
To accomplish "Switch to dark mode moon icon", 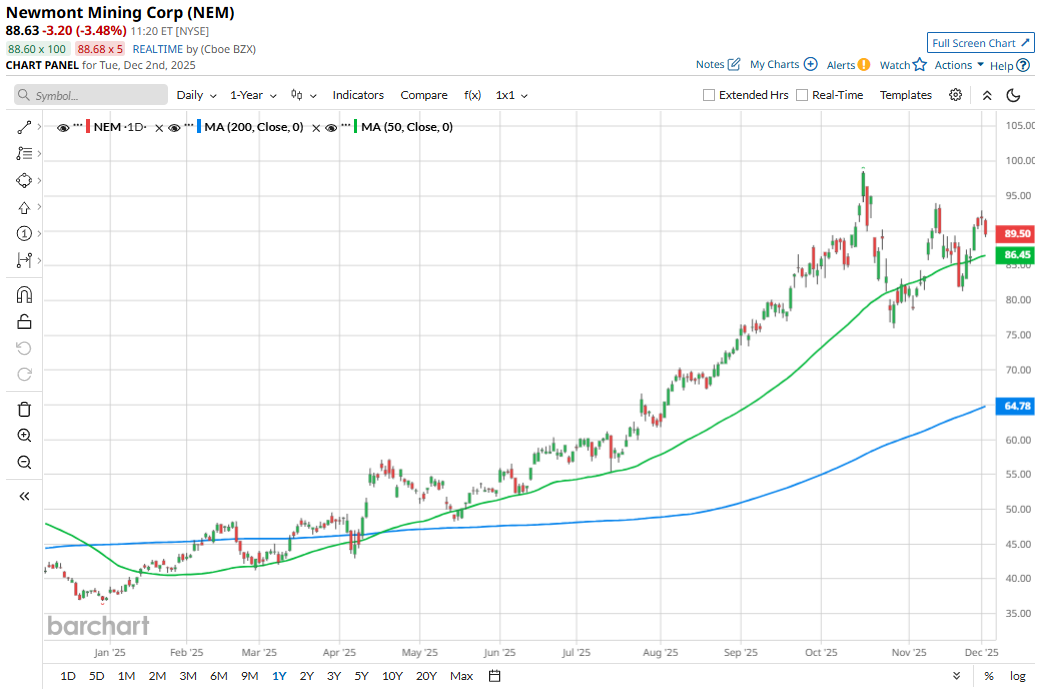I will click(1013, 95).
